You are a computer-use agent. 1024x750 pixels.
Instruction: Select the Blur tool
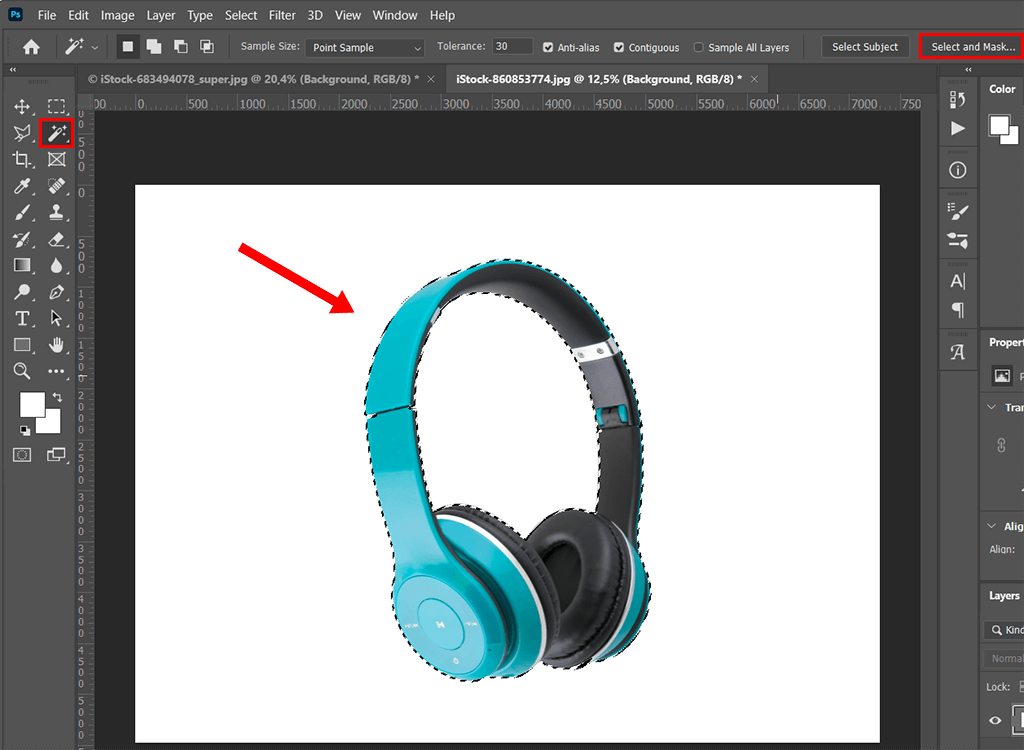(56, 265)
